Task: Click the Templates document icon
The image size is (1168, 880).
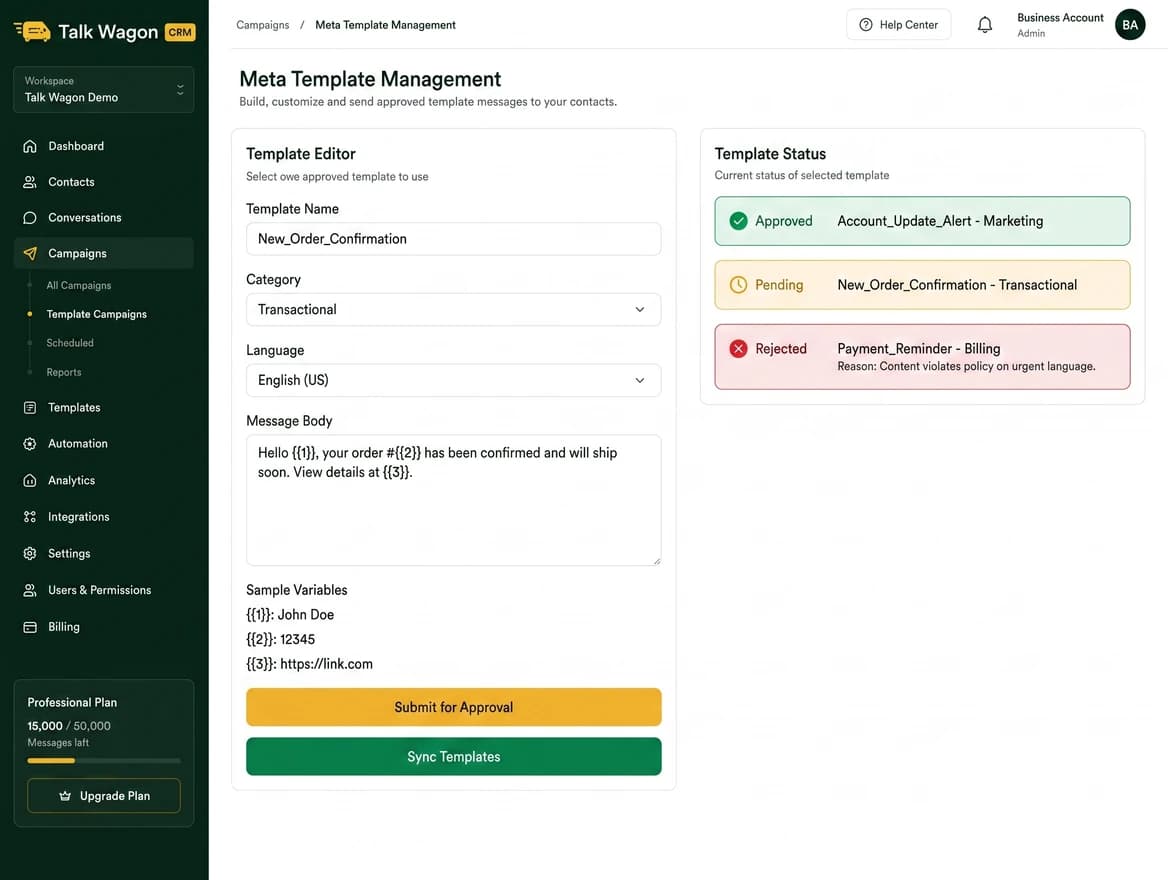Action: 30,408
